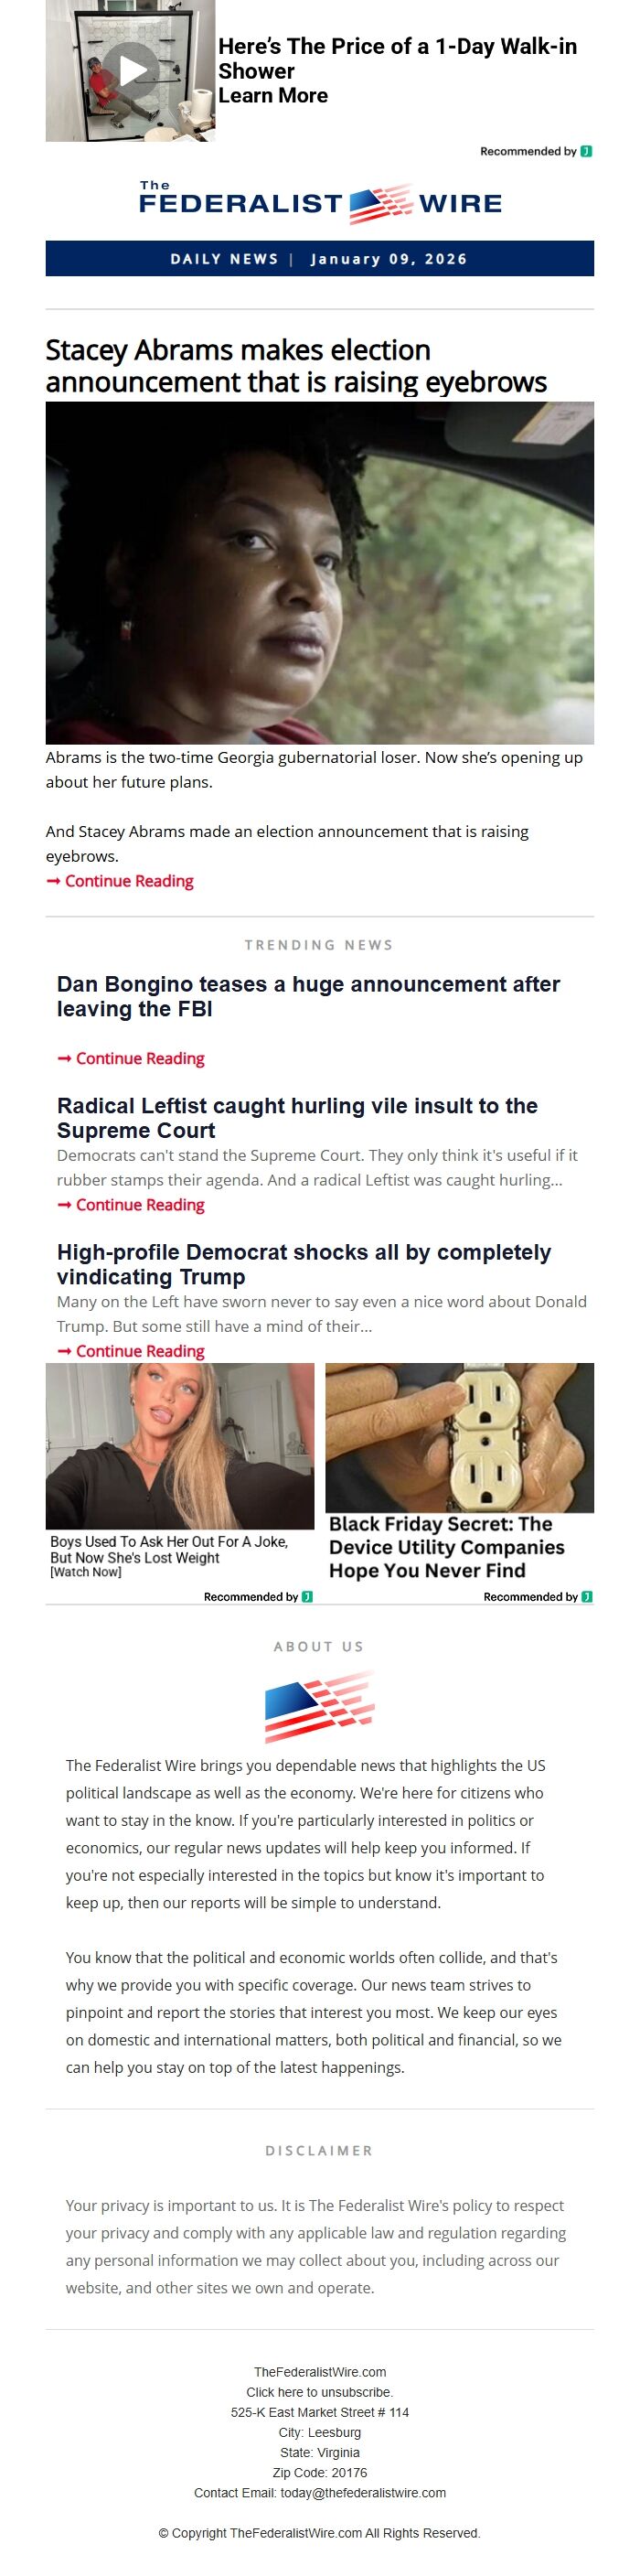The height and width of the screenshot is (2576, 640).
Task: Open The Federalist Wire header logo
Action: click(320, 202)
